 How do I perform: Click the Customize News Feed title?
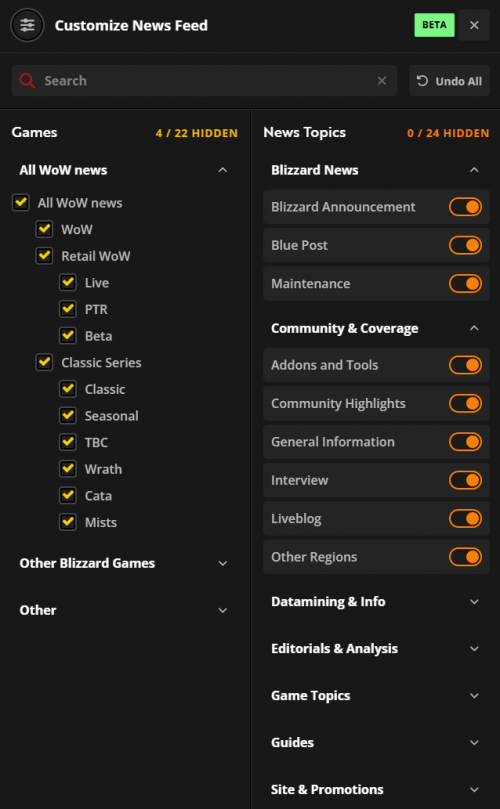[131, 25]
